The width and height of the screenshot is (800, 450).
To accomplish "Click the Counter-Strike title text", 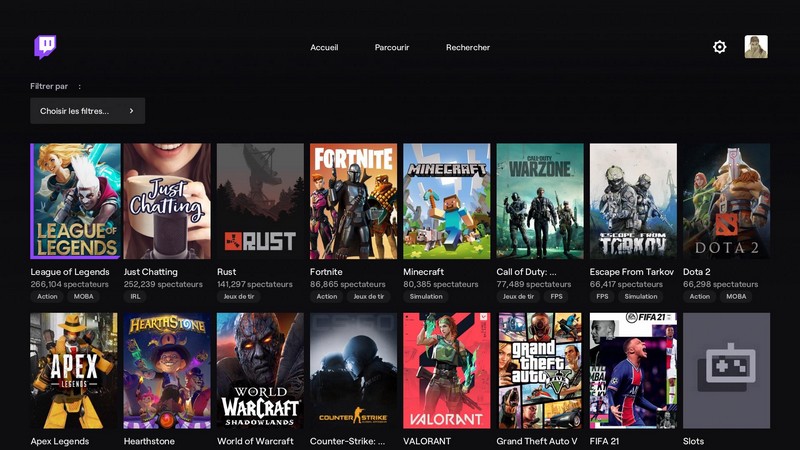I will [347, 441].
